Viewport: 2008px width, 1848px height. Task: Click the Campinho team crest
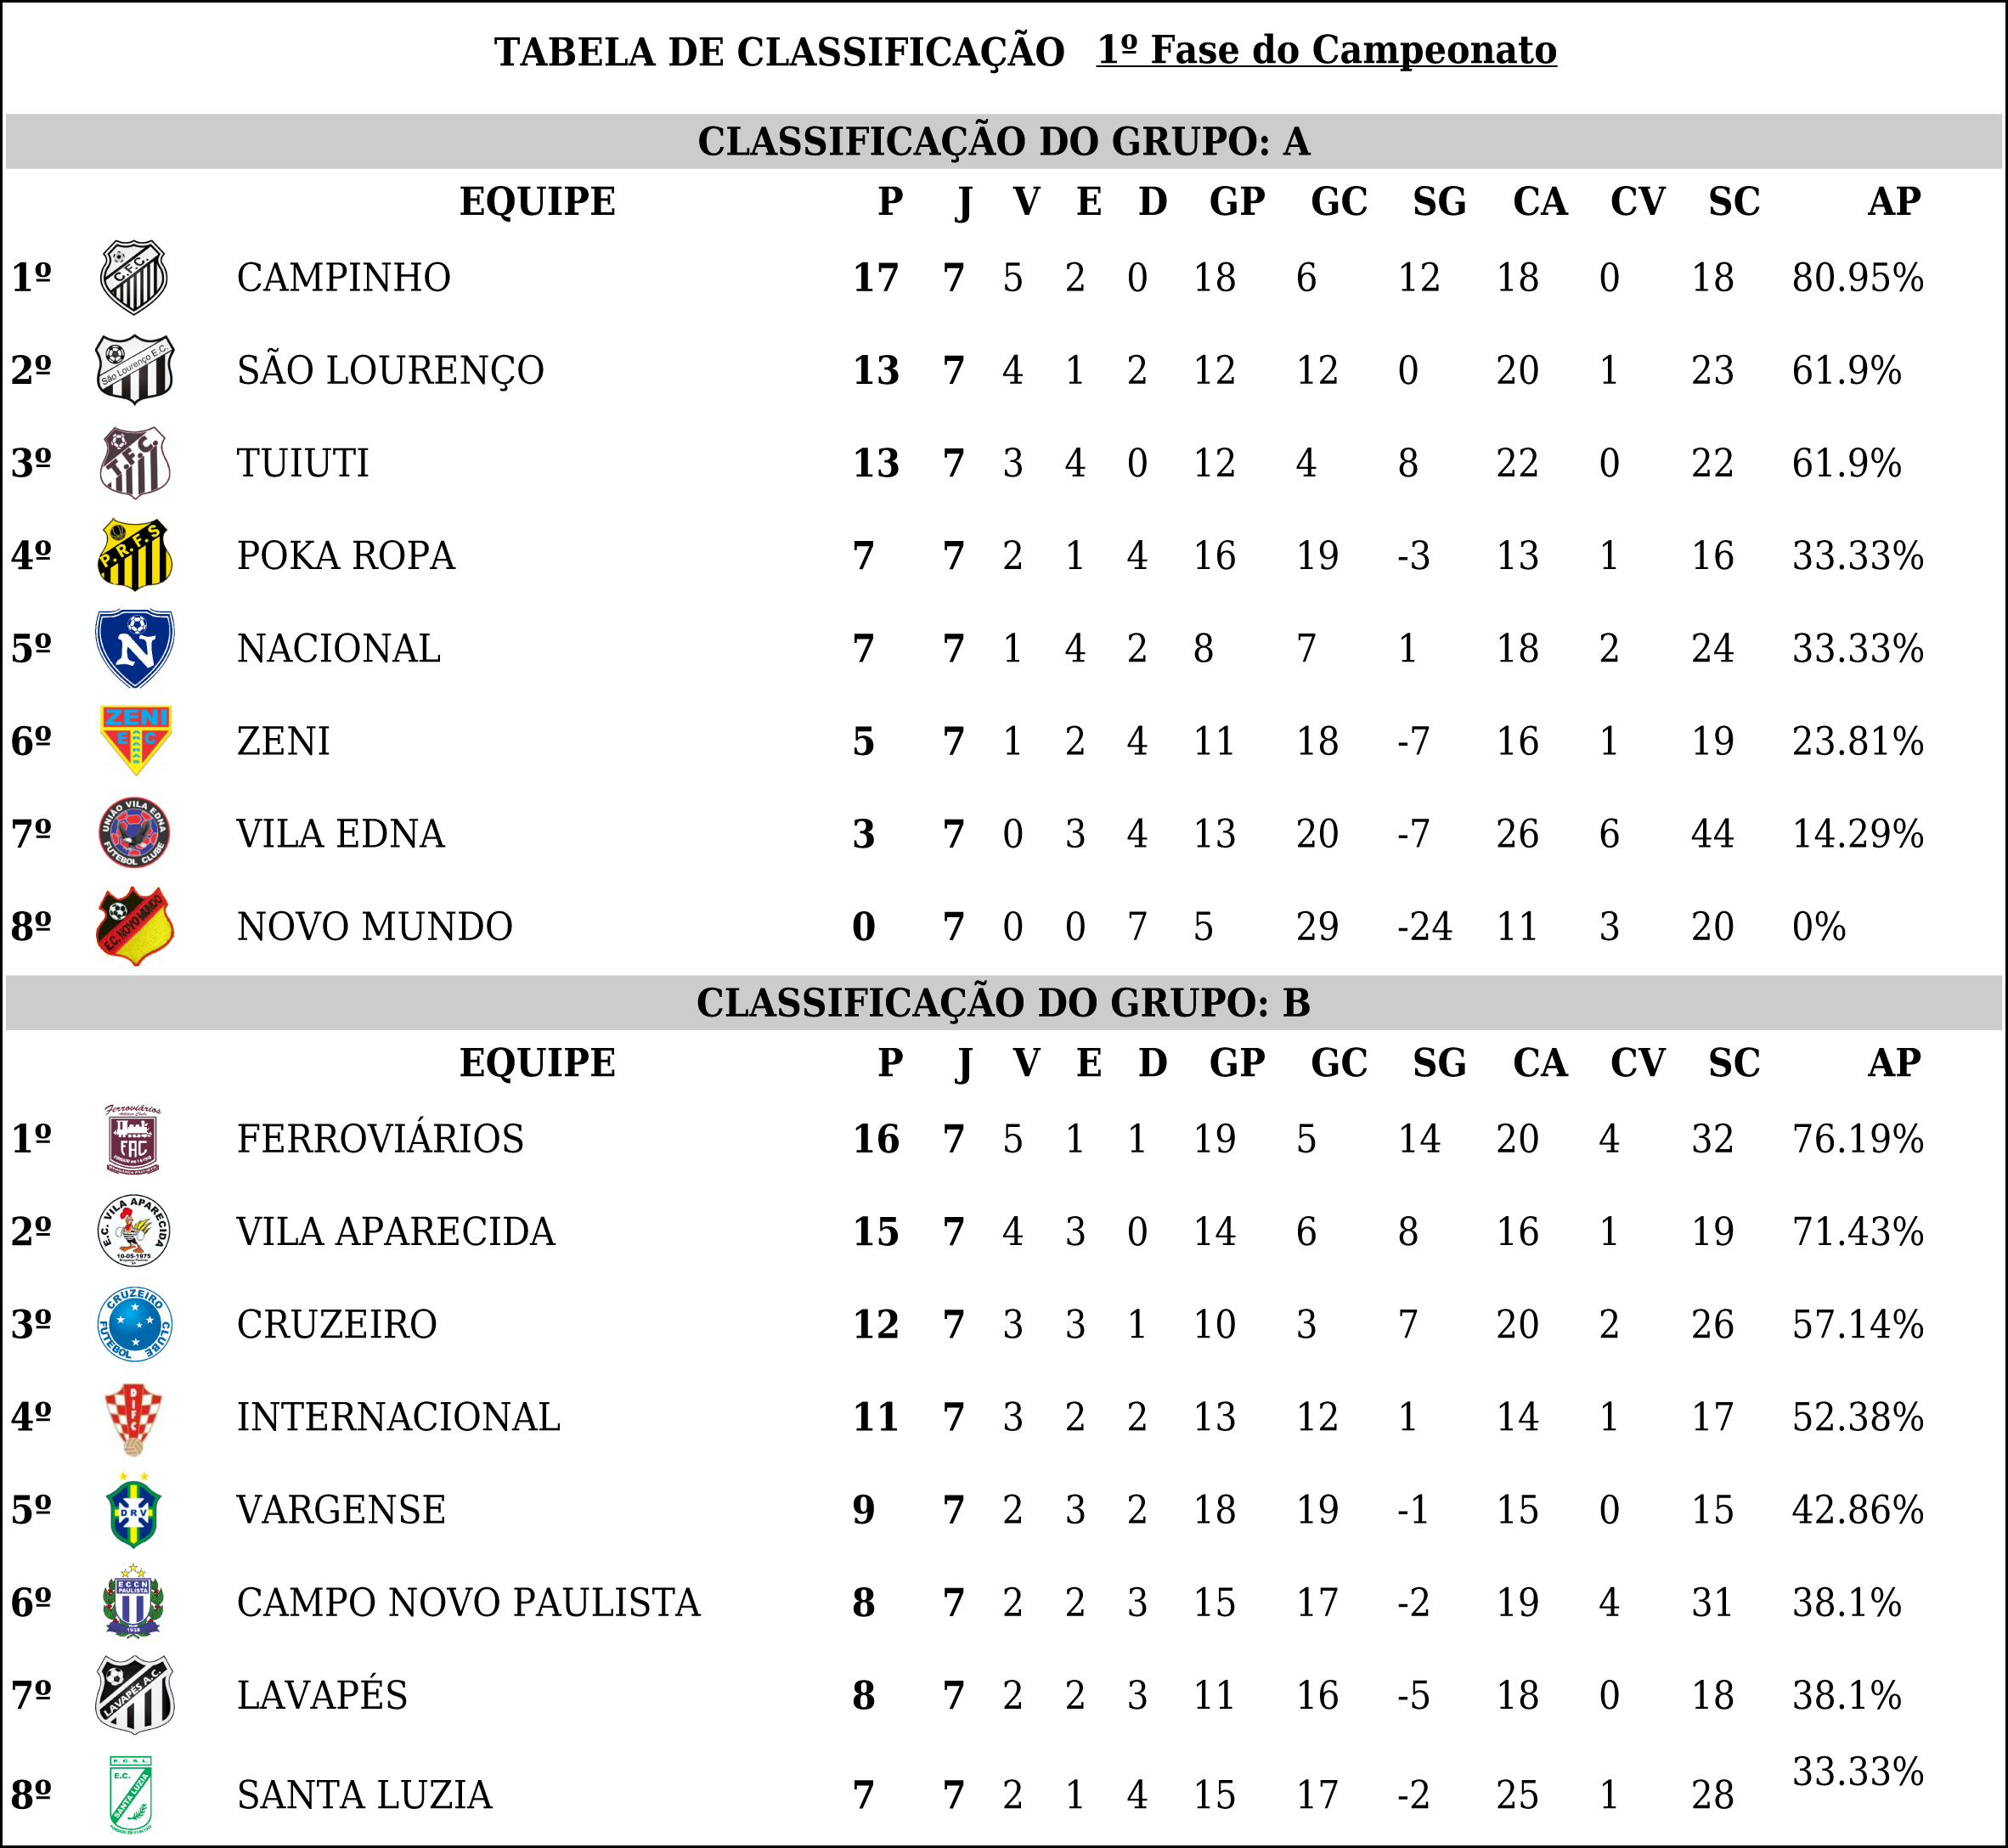134,277
